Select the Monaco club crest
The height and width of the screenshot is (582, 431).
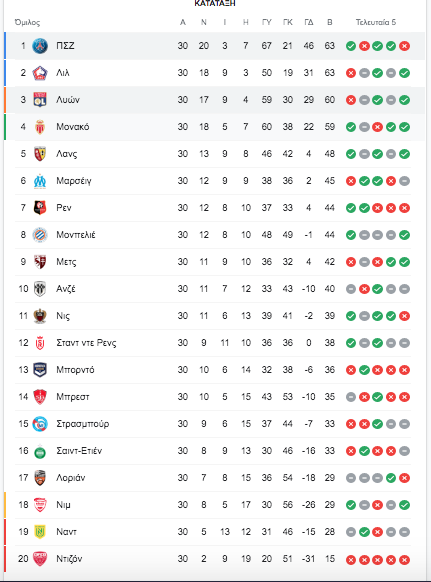point(40,127)
